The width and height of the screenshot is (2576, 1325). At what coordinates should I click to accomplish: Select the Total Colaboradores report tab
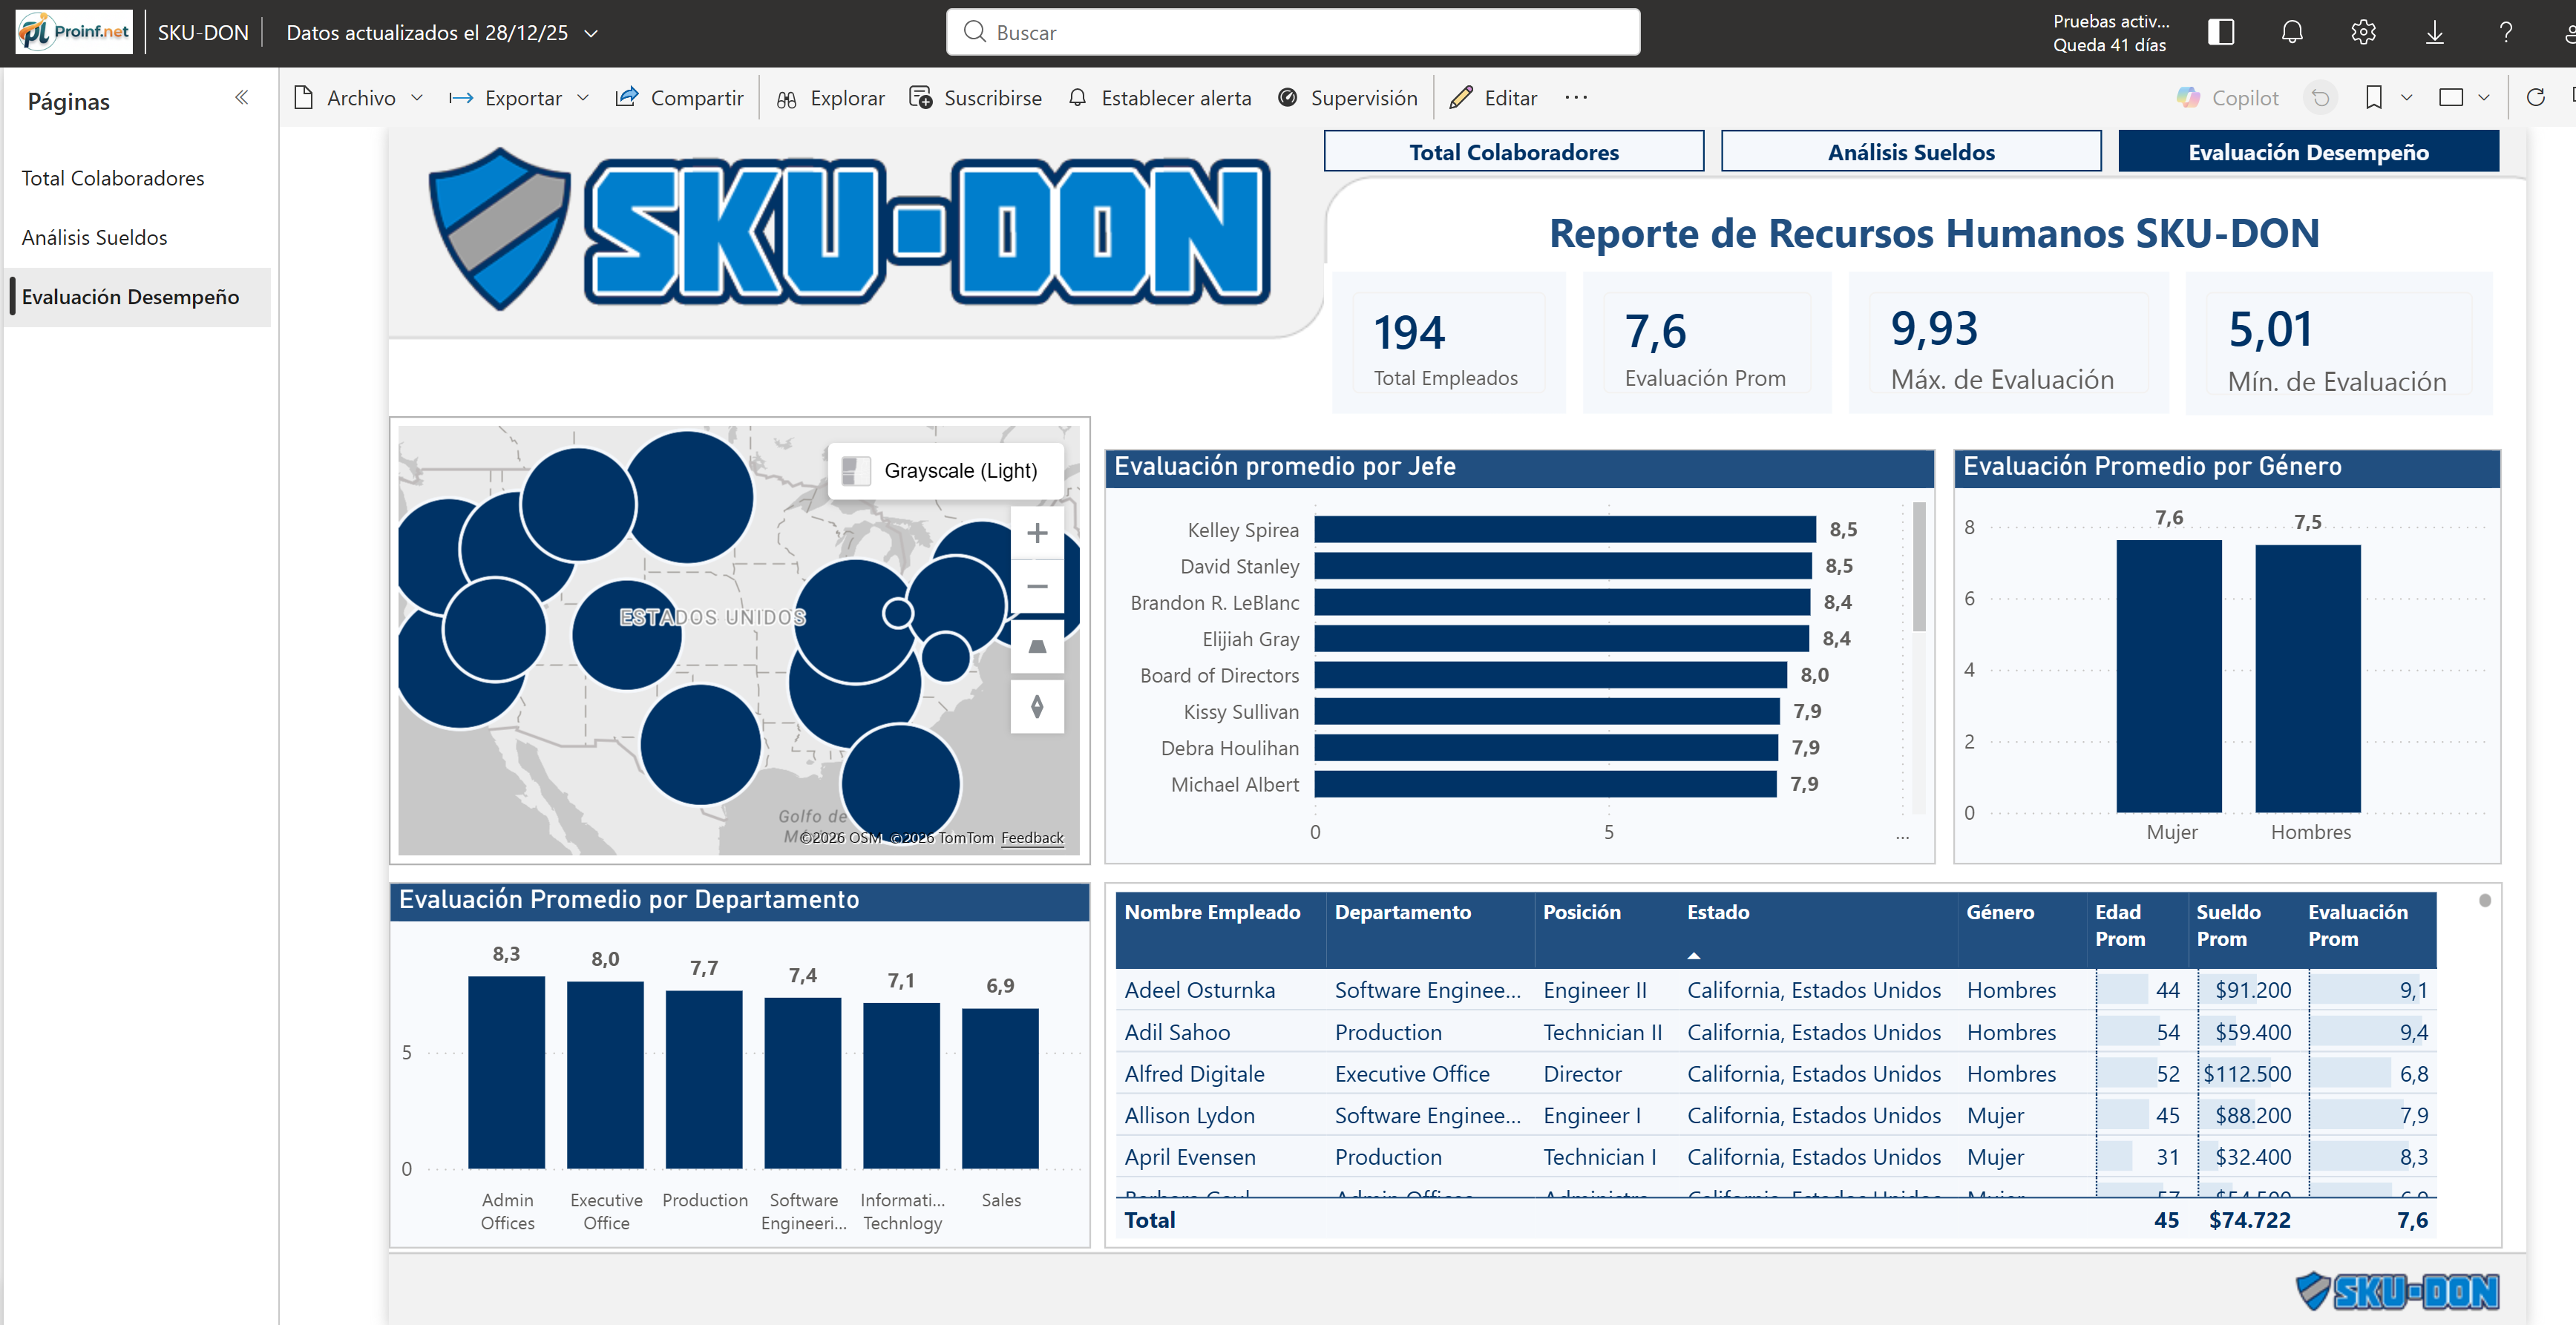tap(1513, 151)
